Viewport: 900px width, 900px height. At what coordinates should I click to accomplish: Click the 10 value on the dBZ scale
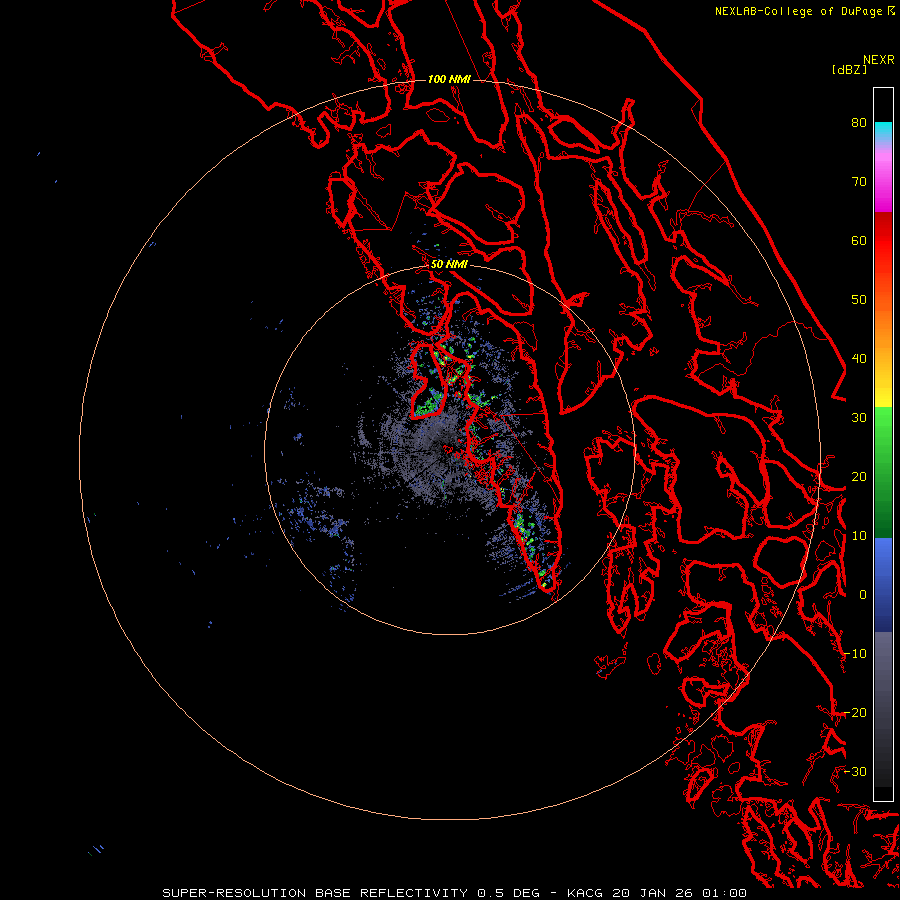coord(859,536)
